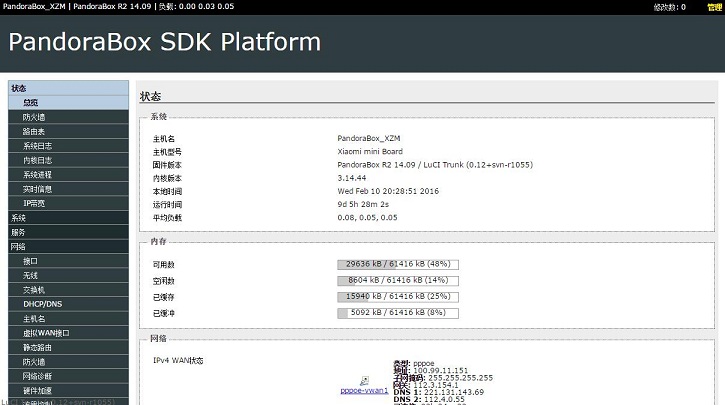Collapse the 状态 menu section
Image resolution: width=725 pixels, height=405 pixels.
tap(68, 88)
